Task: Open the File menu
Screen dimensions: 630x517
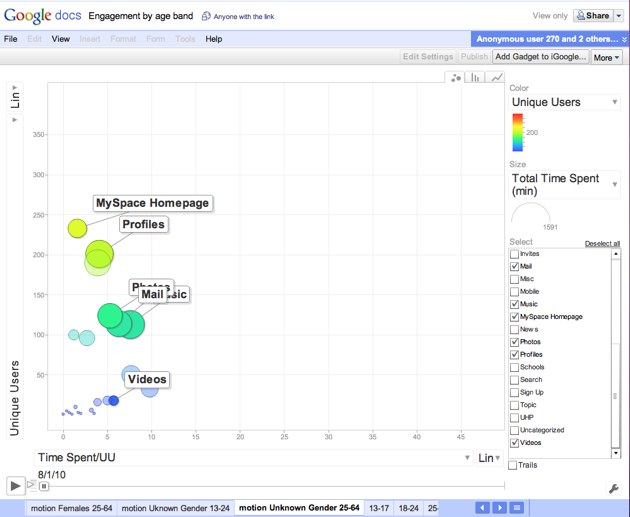Action: click(10, 39)
